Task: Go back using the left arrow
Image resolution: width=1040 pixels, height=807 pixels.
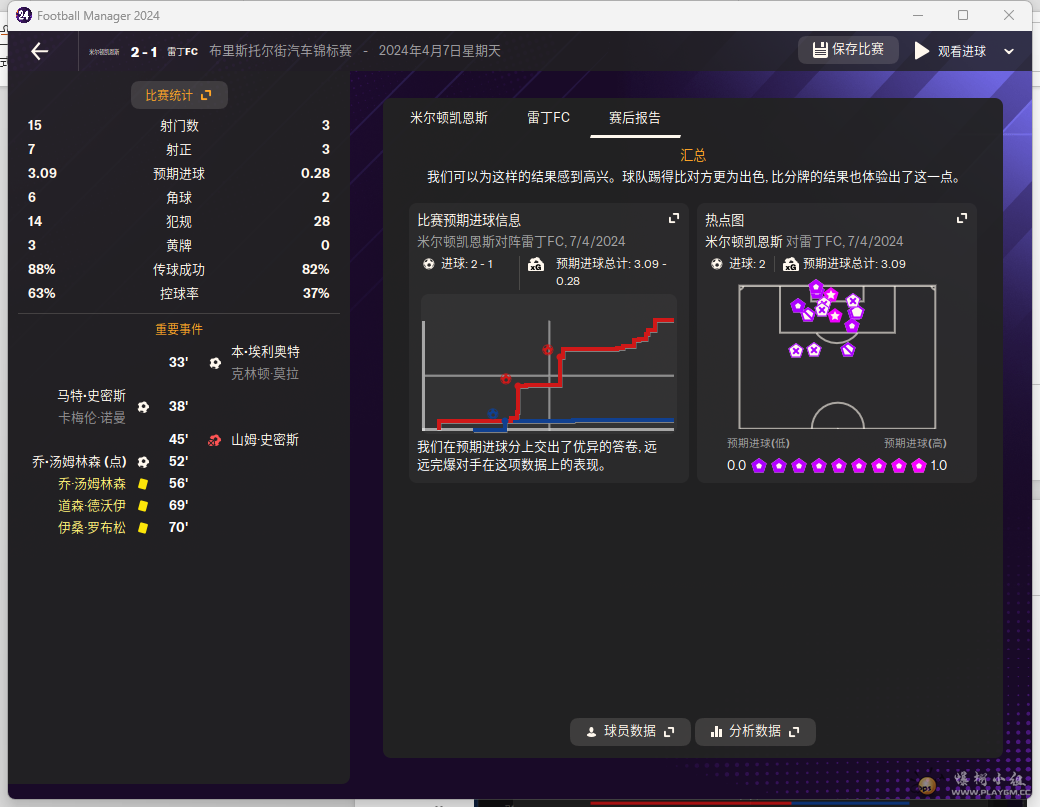Action: [x=40, y=51]
